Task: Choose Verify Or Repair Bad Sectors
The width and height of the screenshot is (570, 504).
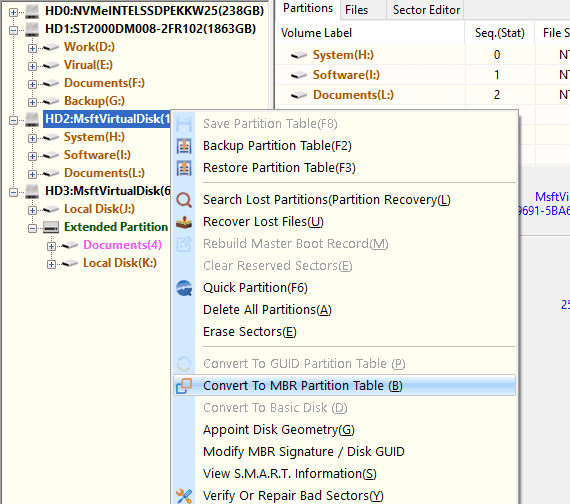Action: point(345,496)
